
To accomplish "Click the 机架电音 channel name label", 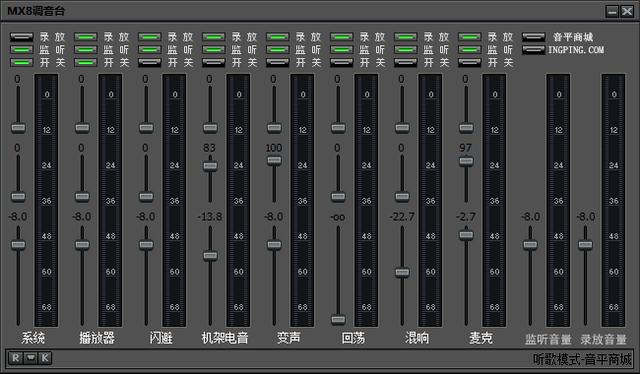I will point(225,338).
